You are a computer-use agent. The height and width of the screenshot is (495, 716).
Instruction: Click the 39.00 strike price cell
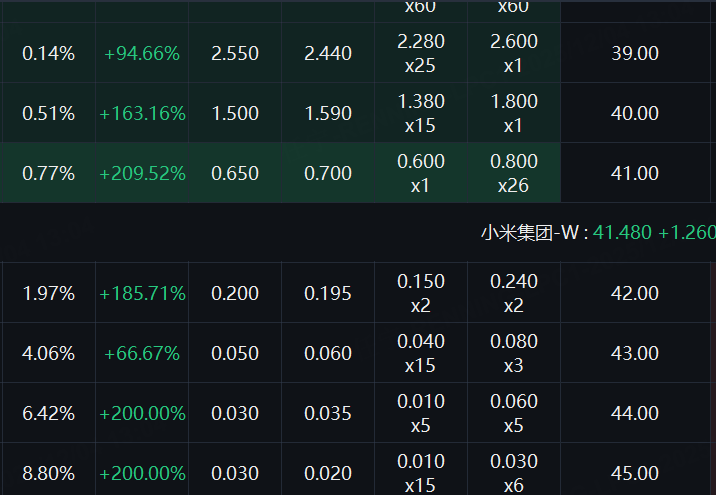pos(634,53)
